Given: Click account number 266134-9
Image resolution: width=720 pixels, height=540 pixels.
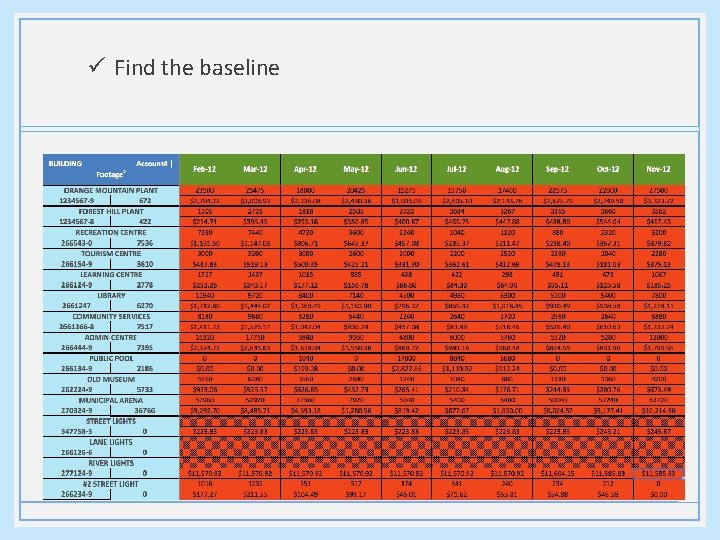Looking at the screenshot, I should (x=77, y=369).
